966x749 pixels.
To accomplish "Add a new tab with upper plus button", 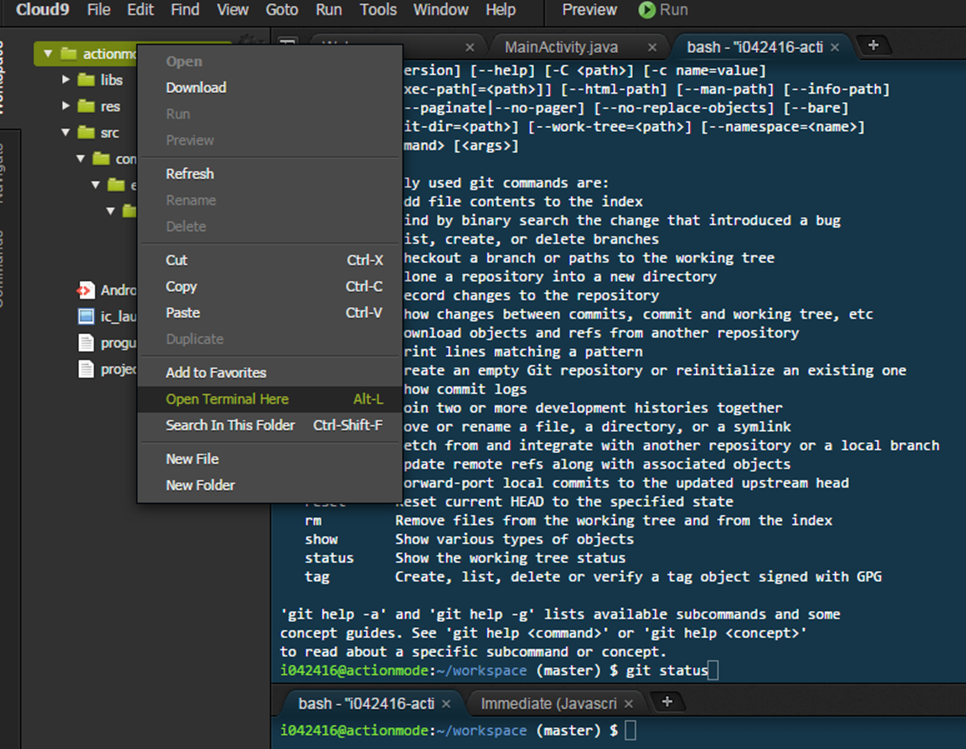I will click(x=873, y=45).
